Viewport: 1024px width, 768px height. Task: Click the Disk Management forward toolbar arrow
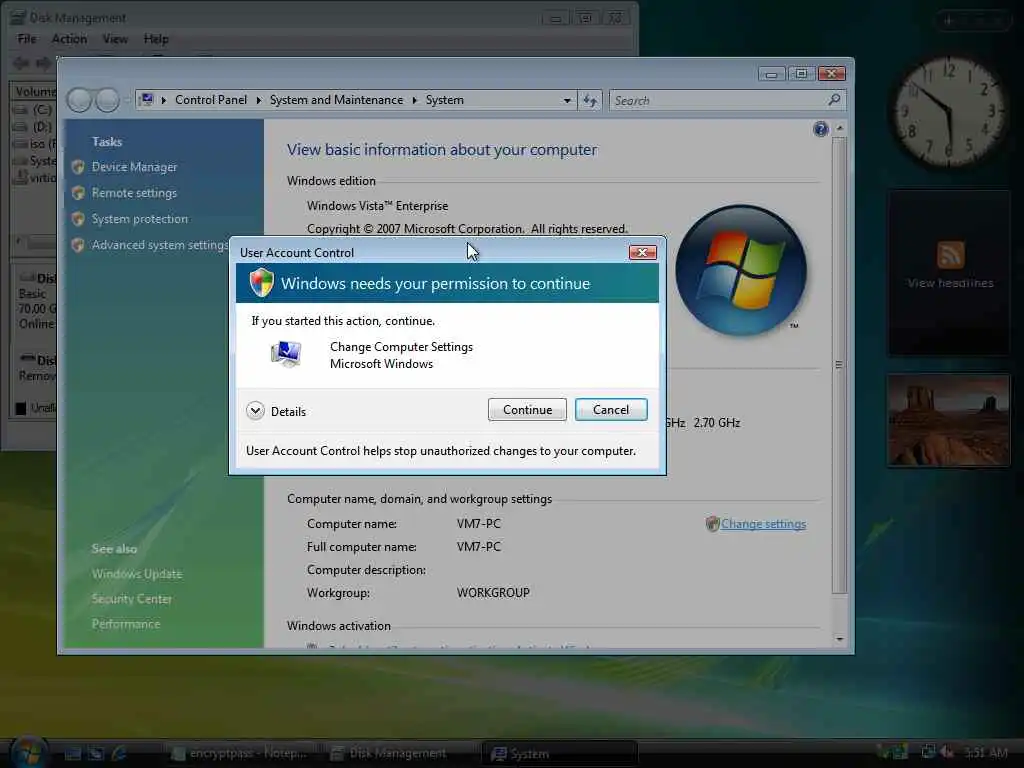(x=43, y=63)
